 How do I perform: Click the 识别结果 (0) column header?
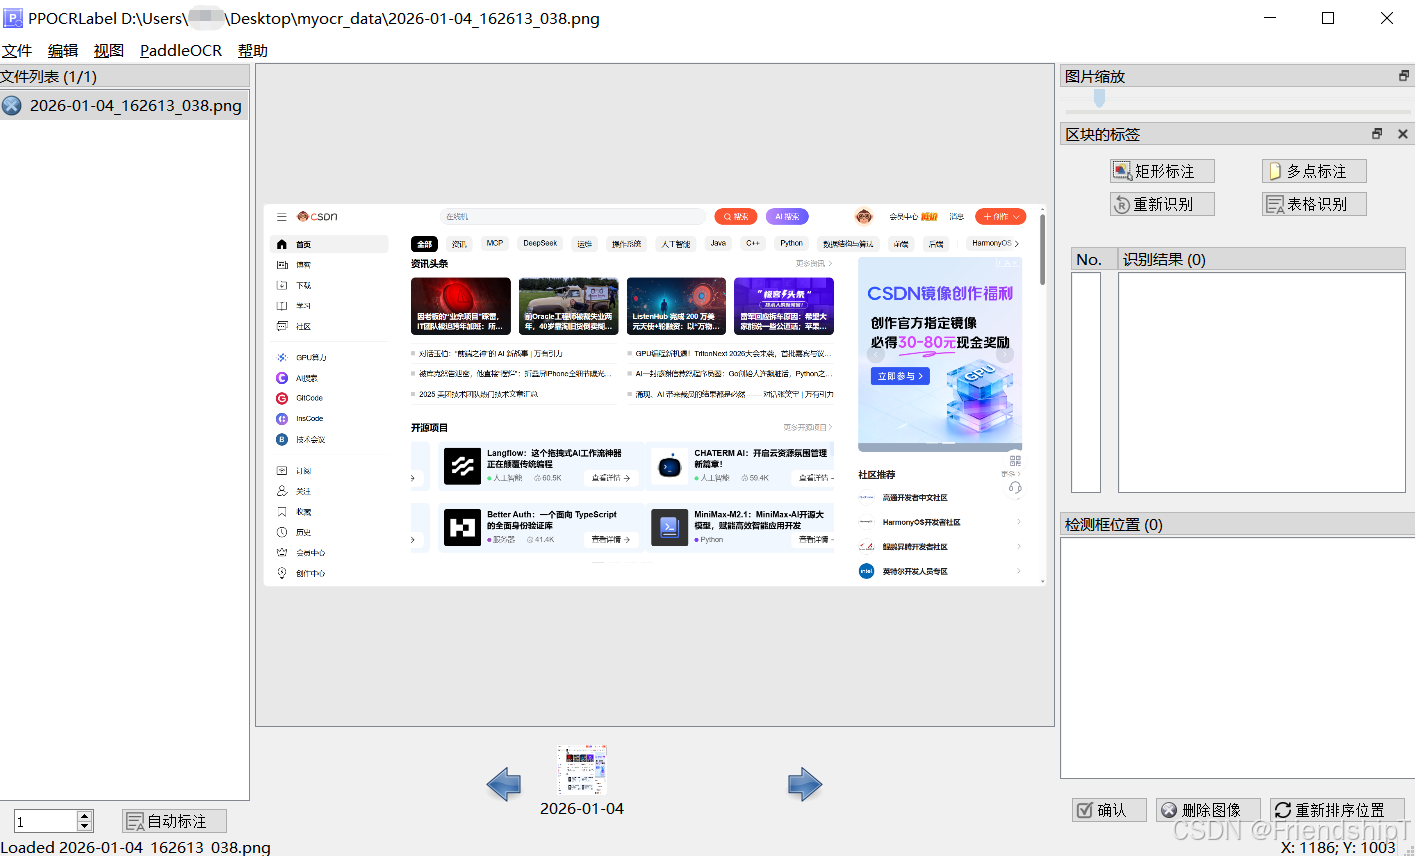[1261, 259]
